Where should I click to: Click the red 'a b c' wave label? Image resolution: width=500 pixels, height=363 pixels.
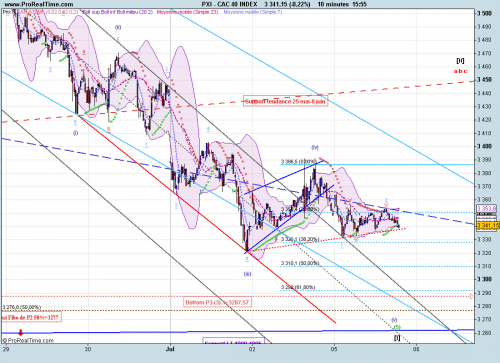click(x=460, y=71)
